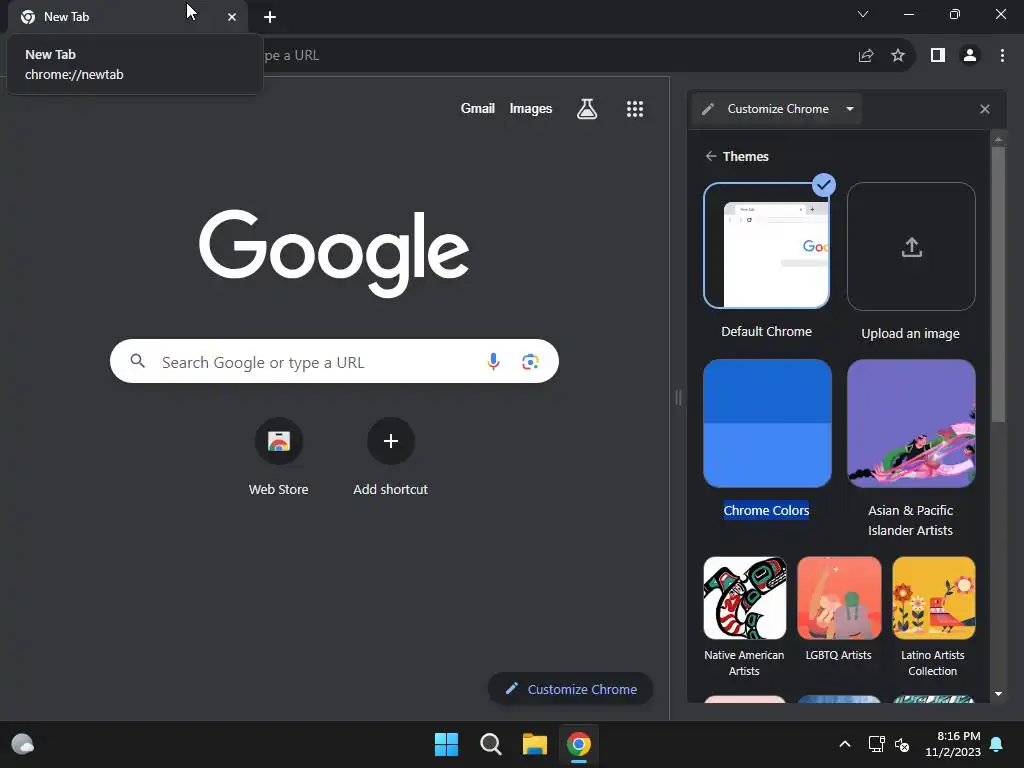The image size is (1024, 768).
Task: Show hidden system tray icons
Action: tap(844, 744)
